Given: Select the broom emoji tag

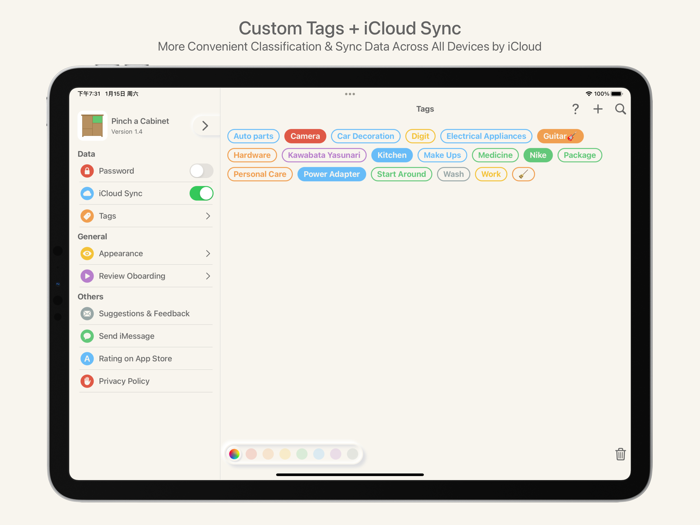Looking at the screenshot, I should point(523,174).
